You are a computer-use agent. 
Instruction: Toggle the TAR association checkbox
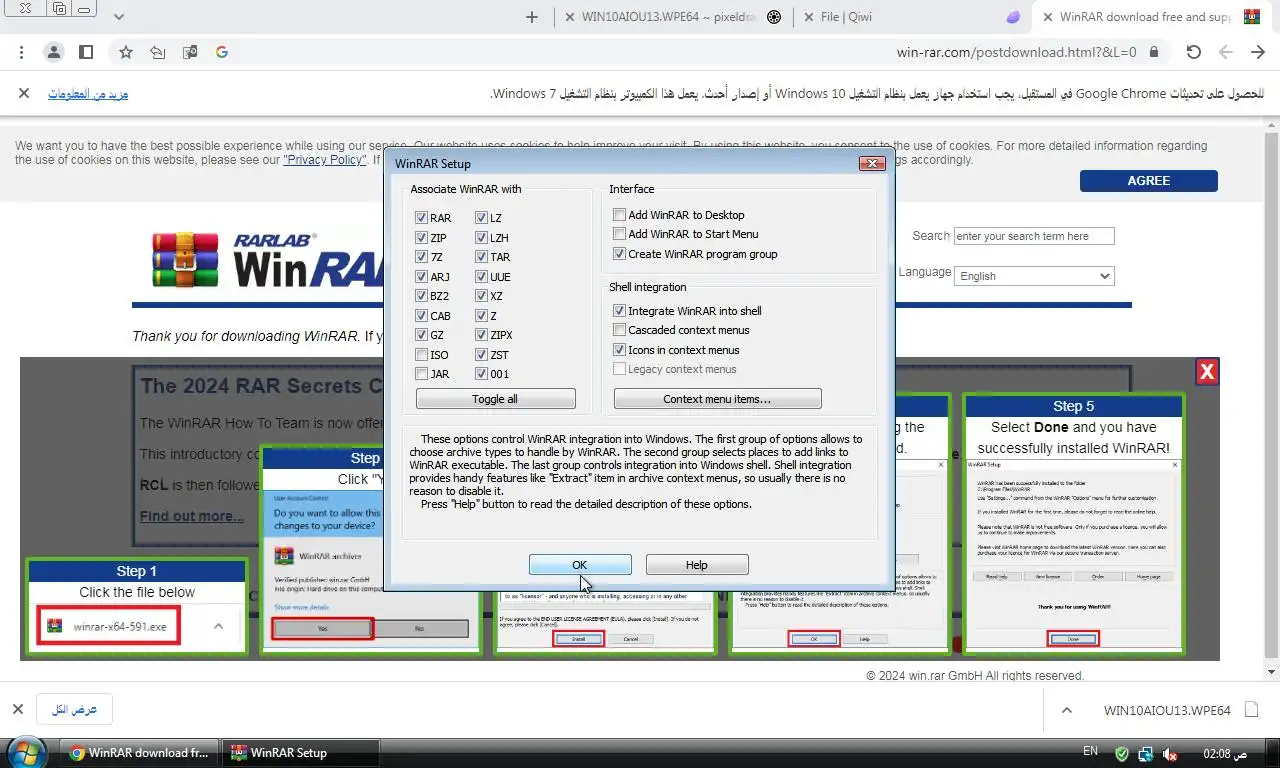pos(481,257)
